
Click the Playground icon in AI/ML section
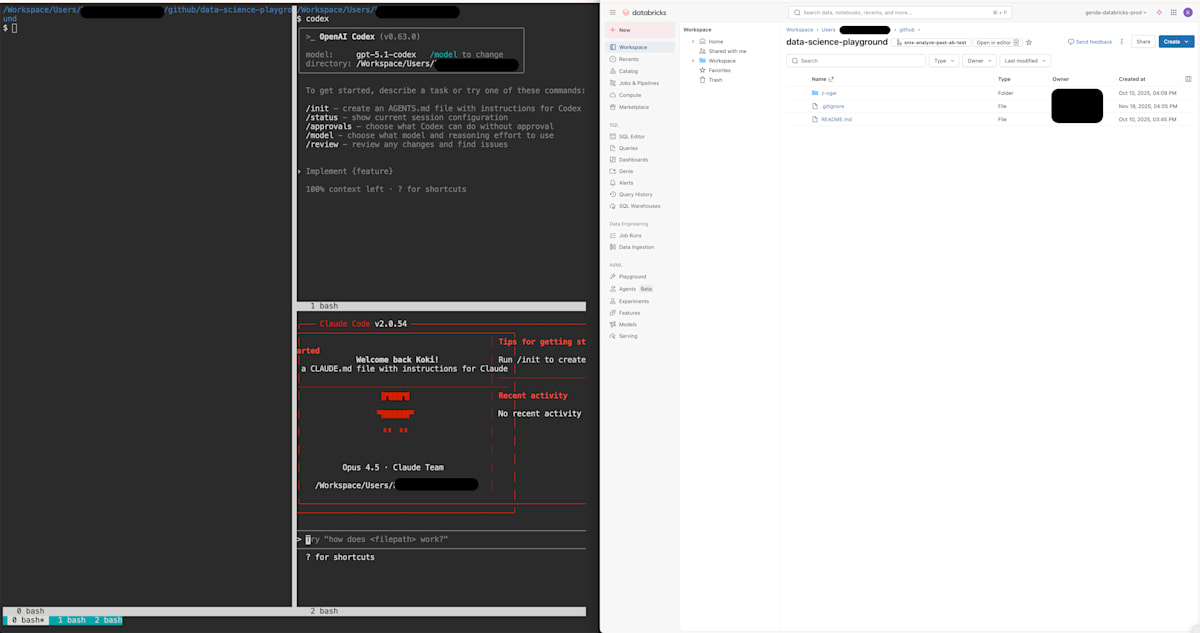613,276
